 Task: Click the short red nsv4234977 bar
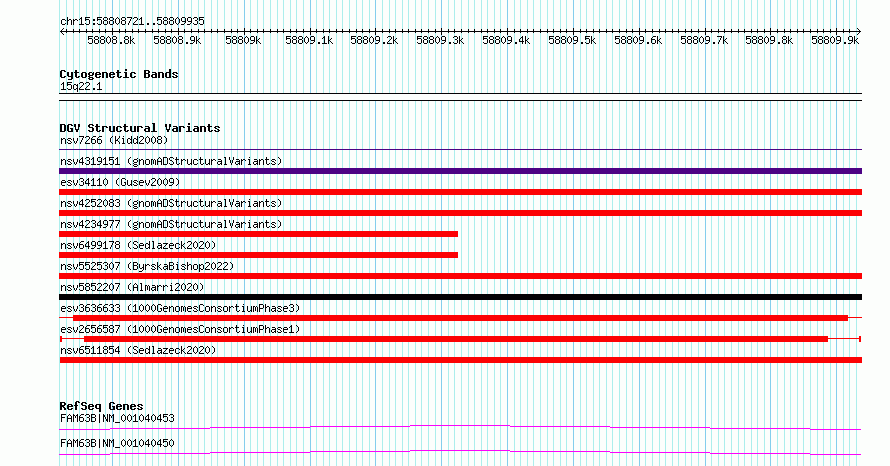tap(258, 234)
